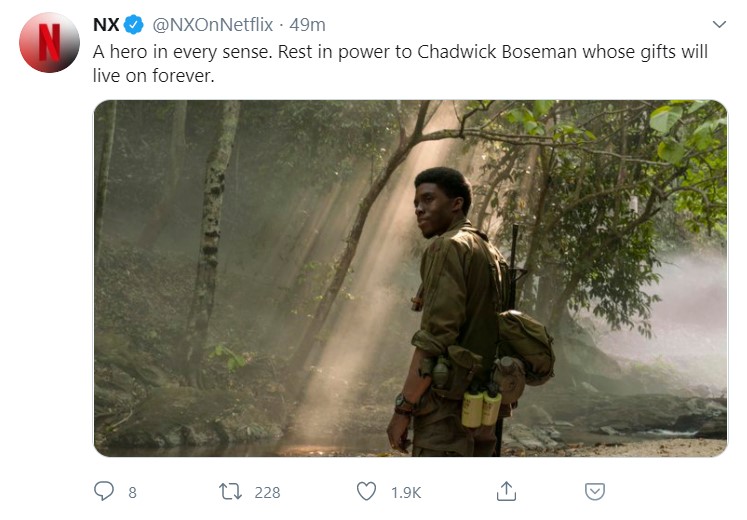The height and width of the screenshot is (520, 747).
Task: Click the reply speech bubble icon
Action: [x=104, y=491]
